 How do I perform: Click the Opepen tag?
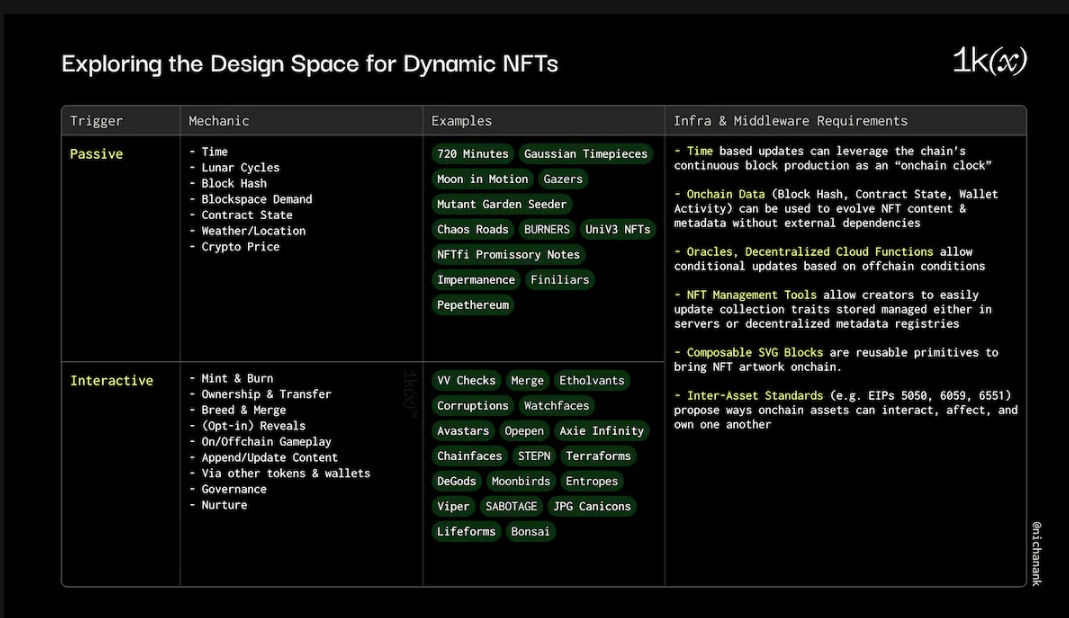(x=524, y=431)
